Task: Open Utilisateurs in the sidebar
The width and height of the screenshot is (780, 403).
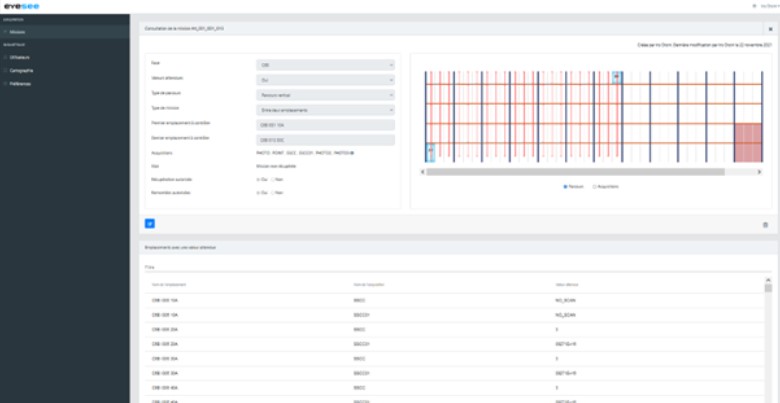Action: point(65,57)
